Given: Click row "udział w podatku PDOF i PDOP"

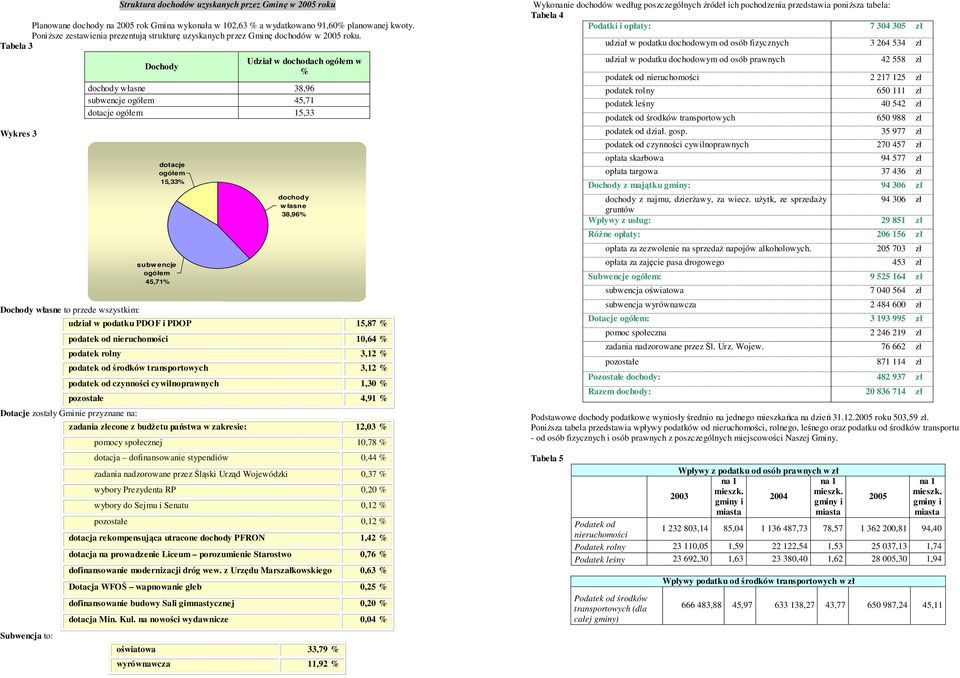Looking at the screenshot, I should coord(228,323).
